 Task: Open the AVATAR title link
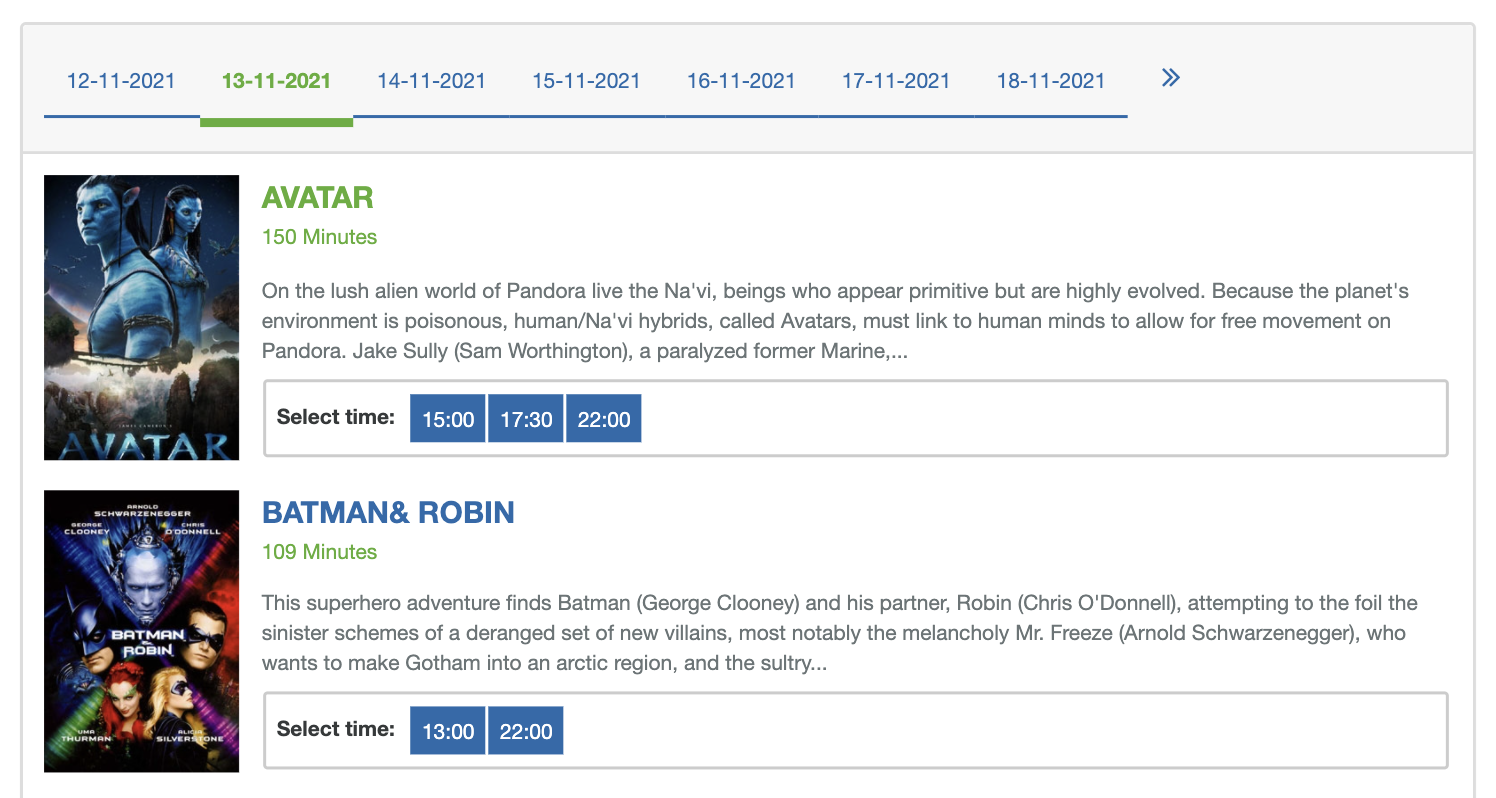point(317,198)
